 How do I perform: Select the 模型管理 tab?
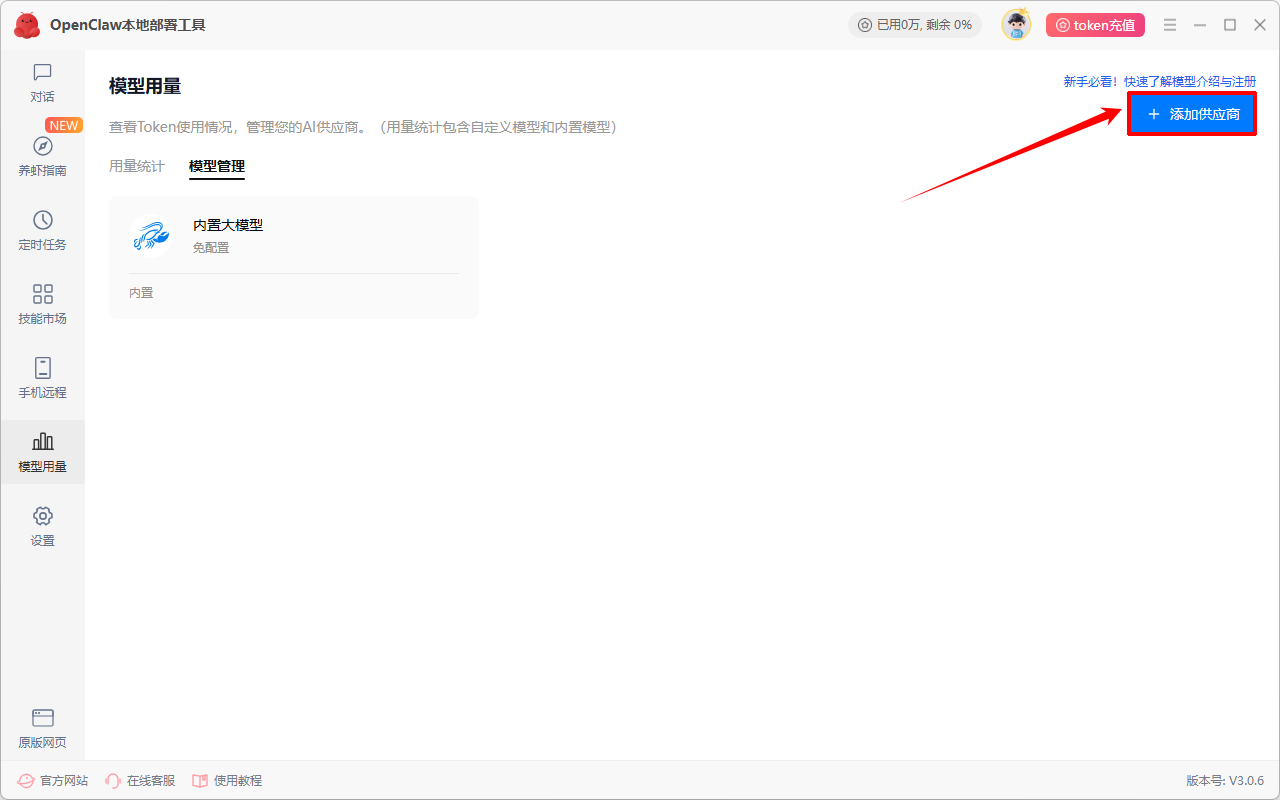217,166
